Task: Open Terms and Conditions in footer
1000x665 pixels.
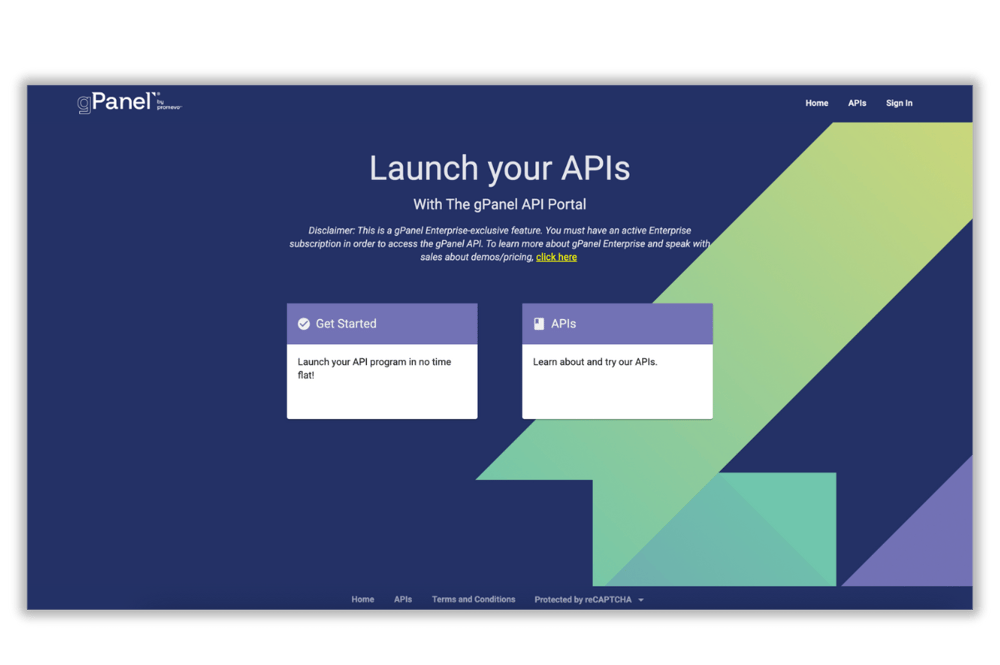Action: (x=473, y=599)
